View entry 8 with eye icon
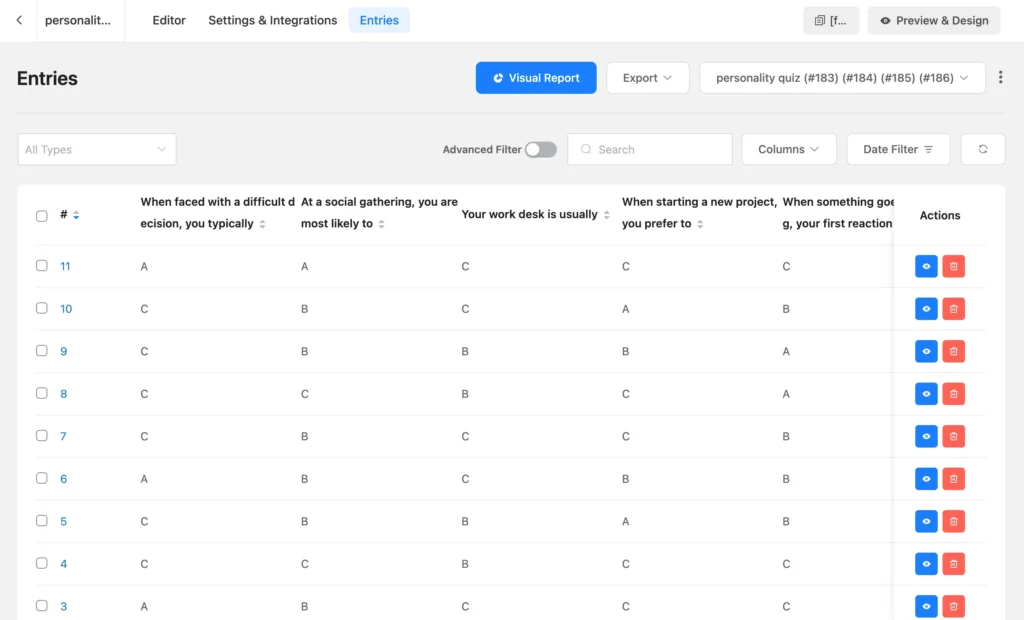This screenshot has width=1024, height=620. (926, 393)
